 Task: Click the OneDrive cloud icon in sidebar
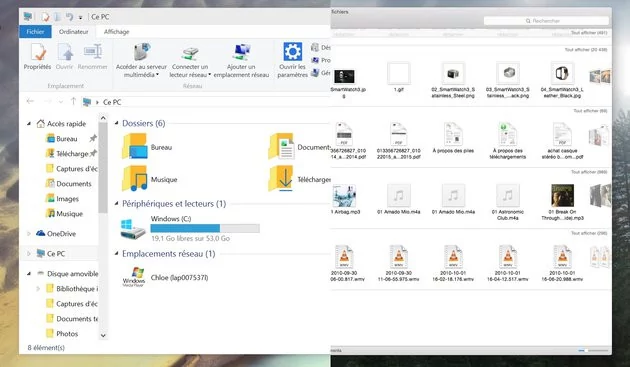pos(41,233)
